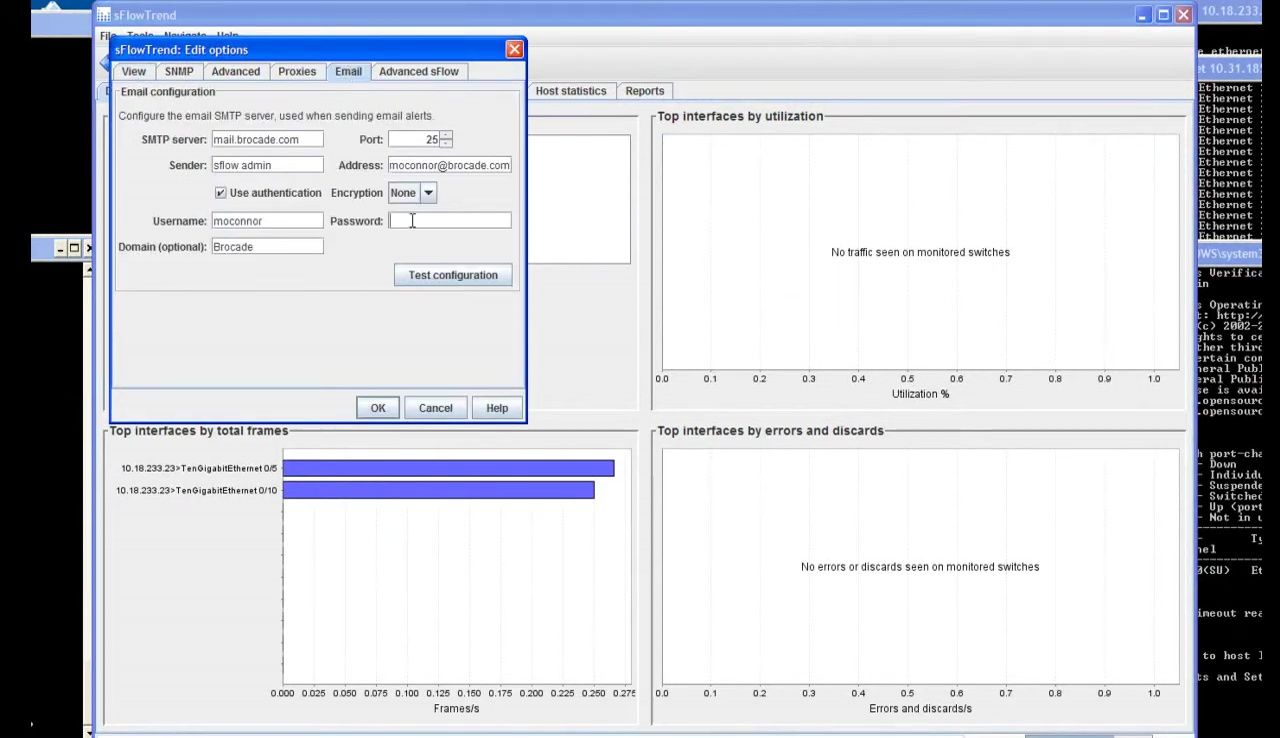Click the Username field

click(267, 221)
